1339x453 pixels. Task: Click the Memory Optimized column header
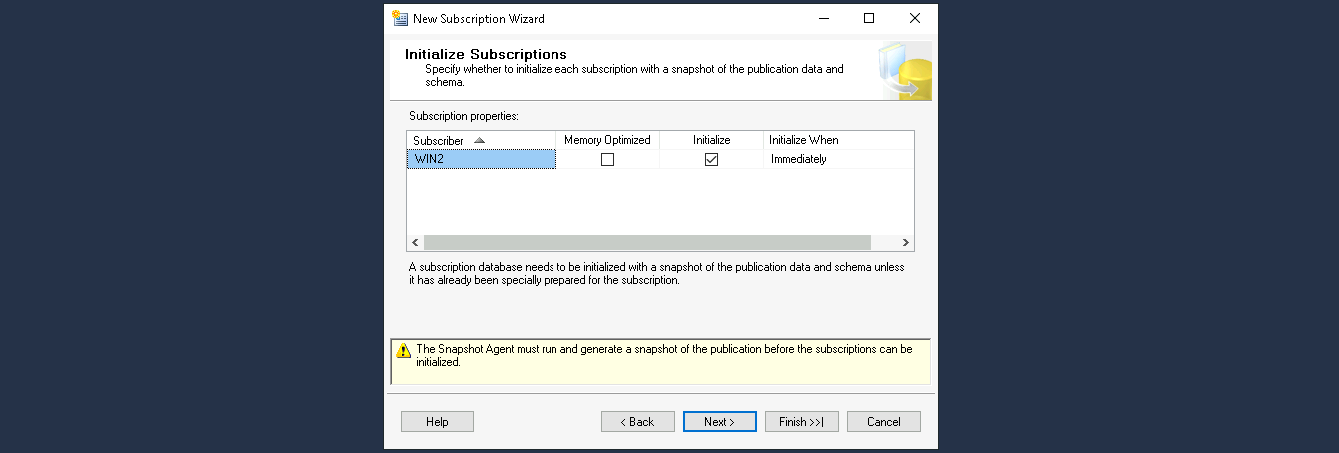coord(607,140)
